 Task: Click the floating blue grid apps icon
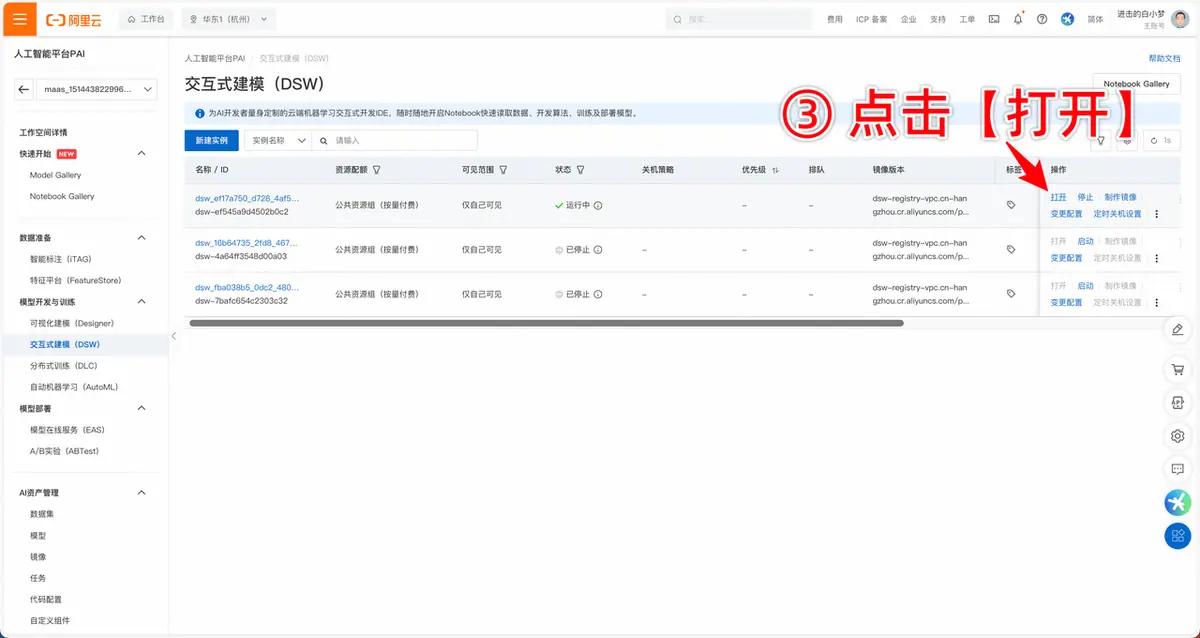(1178, 535)
